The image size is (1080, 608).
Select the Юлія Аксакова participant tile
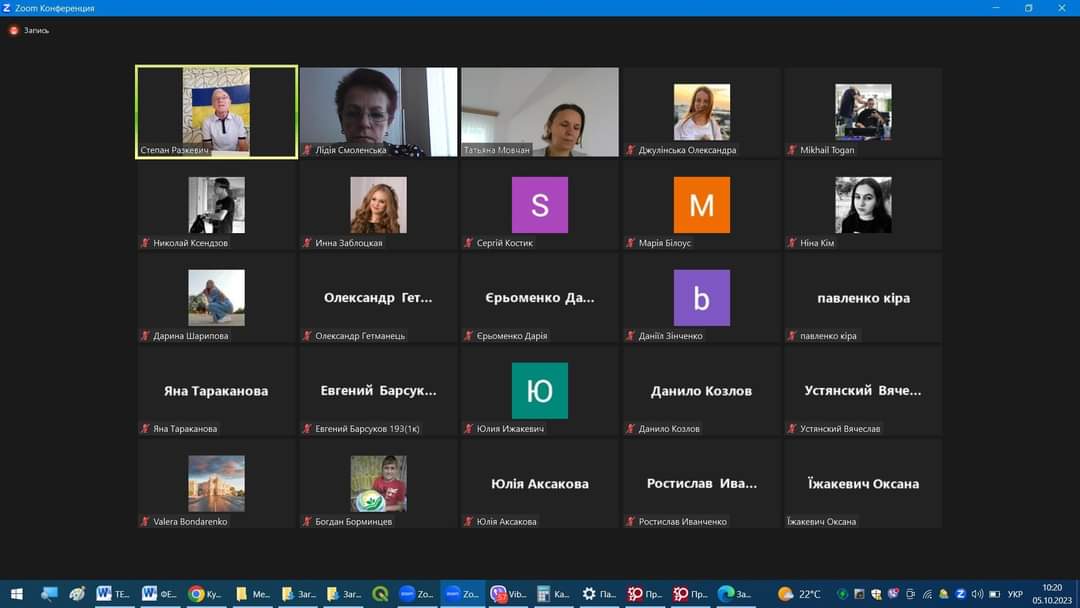coord(540,484)
